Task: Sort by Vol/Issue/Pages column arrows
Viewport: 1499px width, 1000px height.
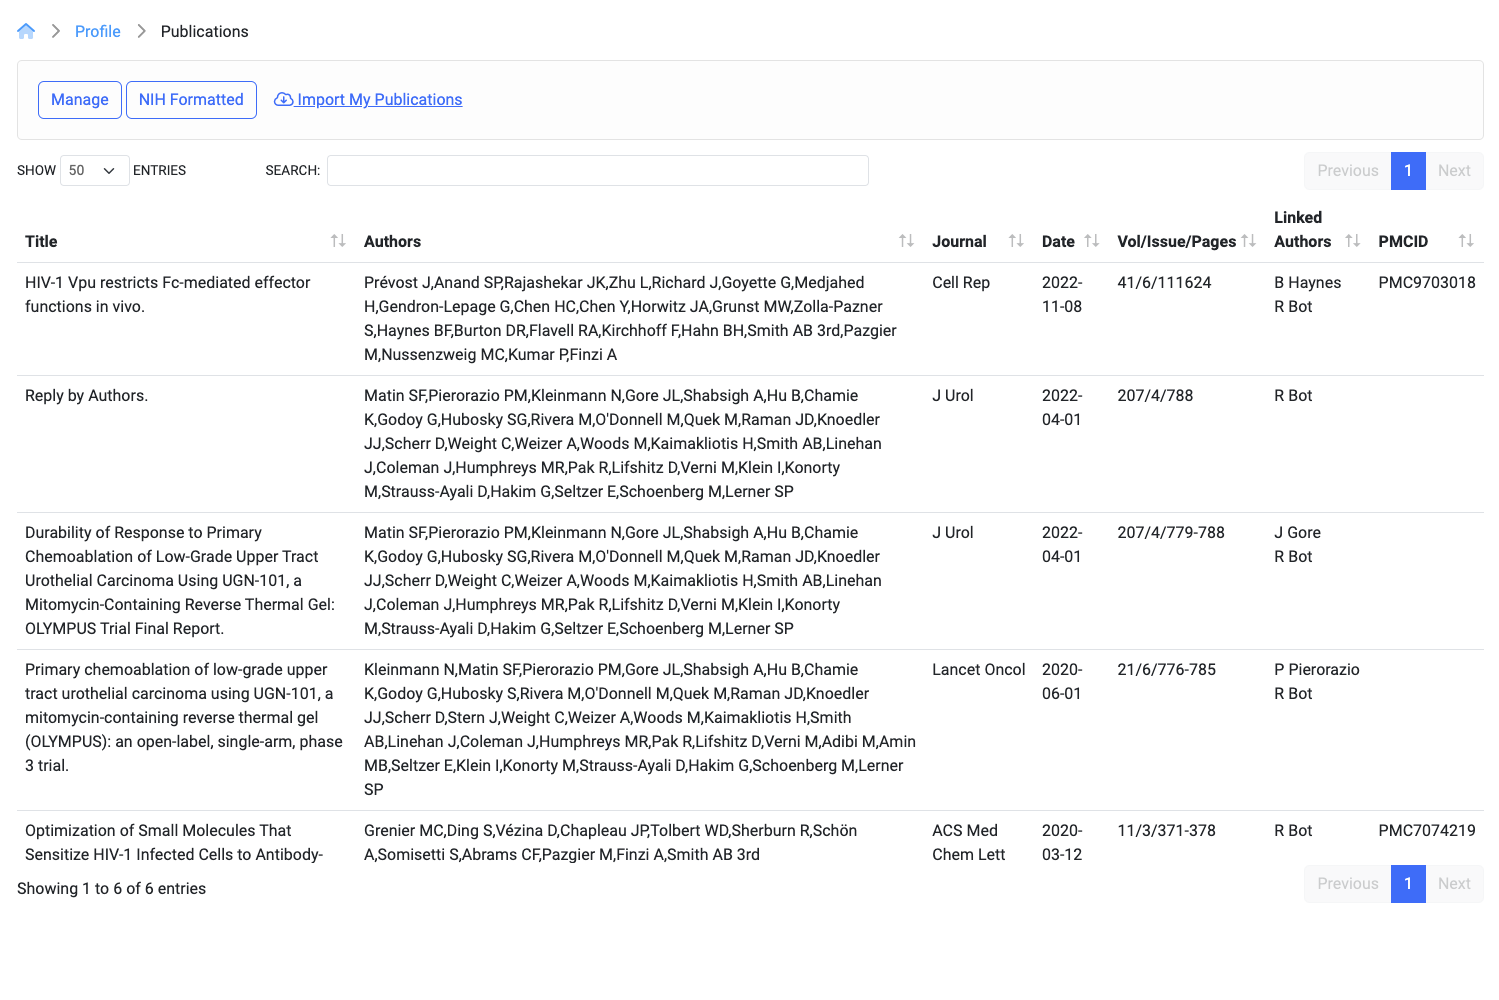Action: 1248,241
